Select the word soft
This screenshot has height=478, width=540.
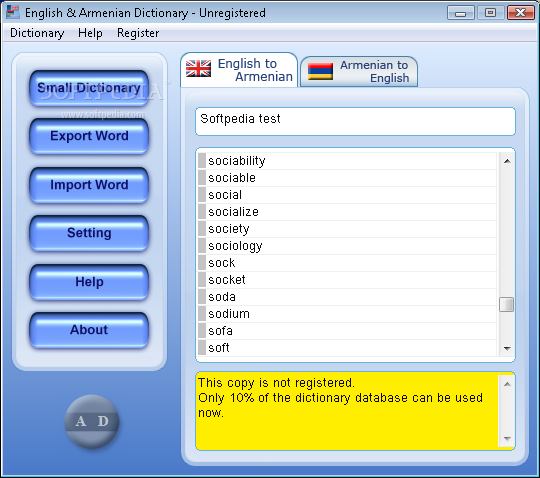pyautogui.click(x=347, y=348)
